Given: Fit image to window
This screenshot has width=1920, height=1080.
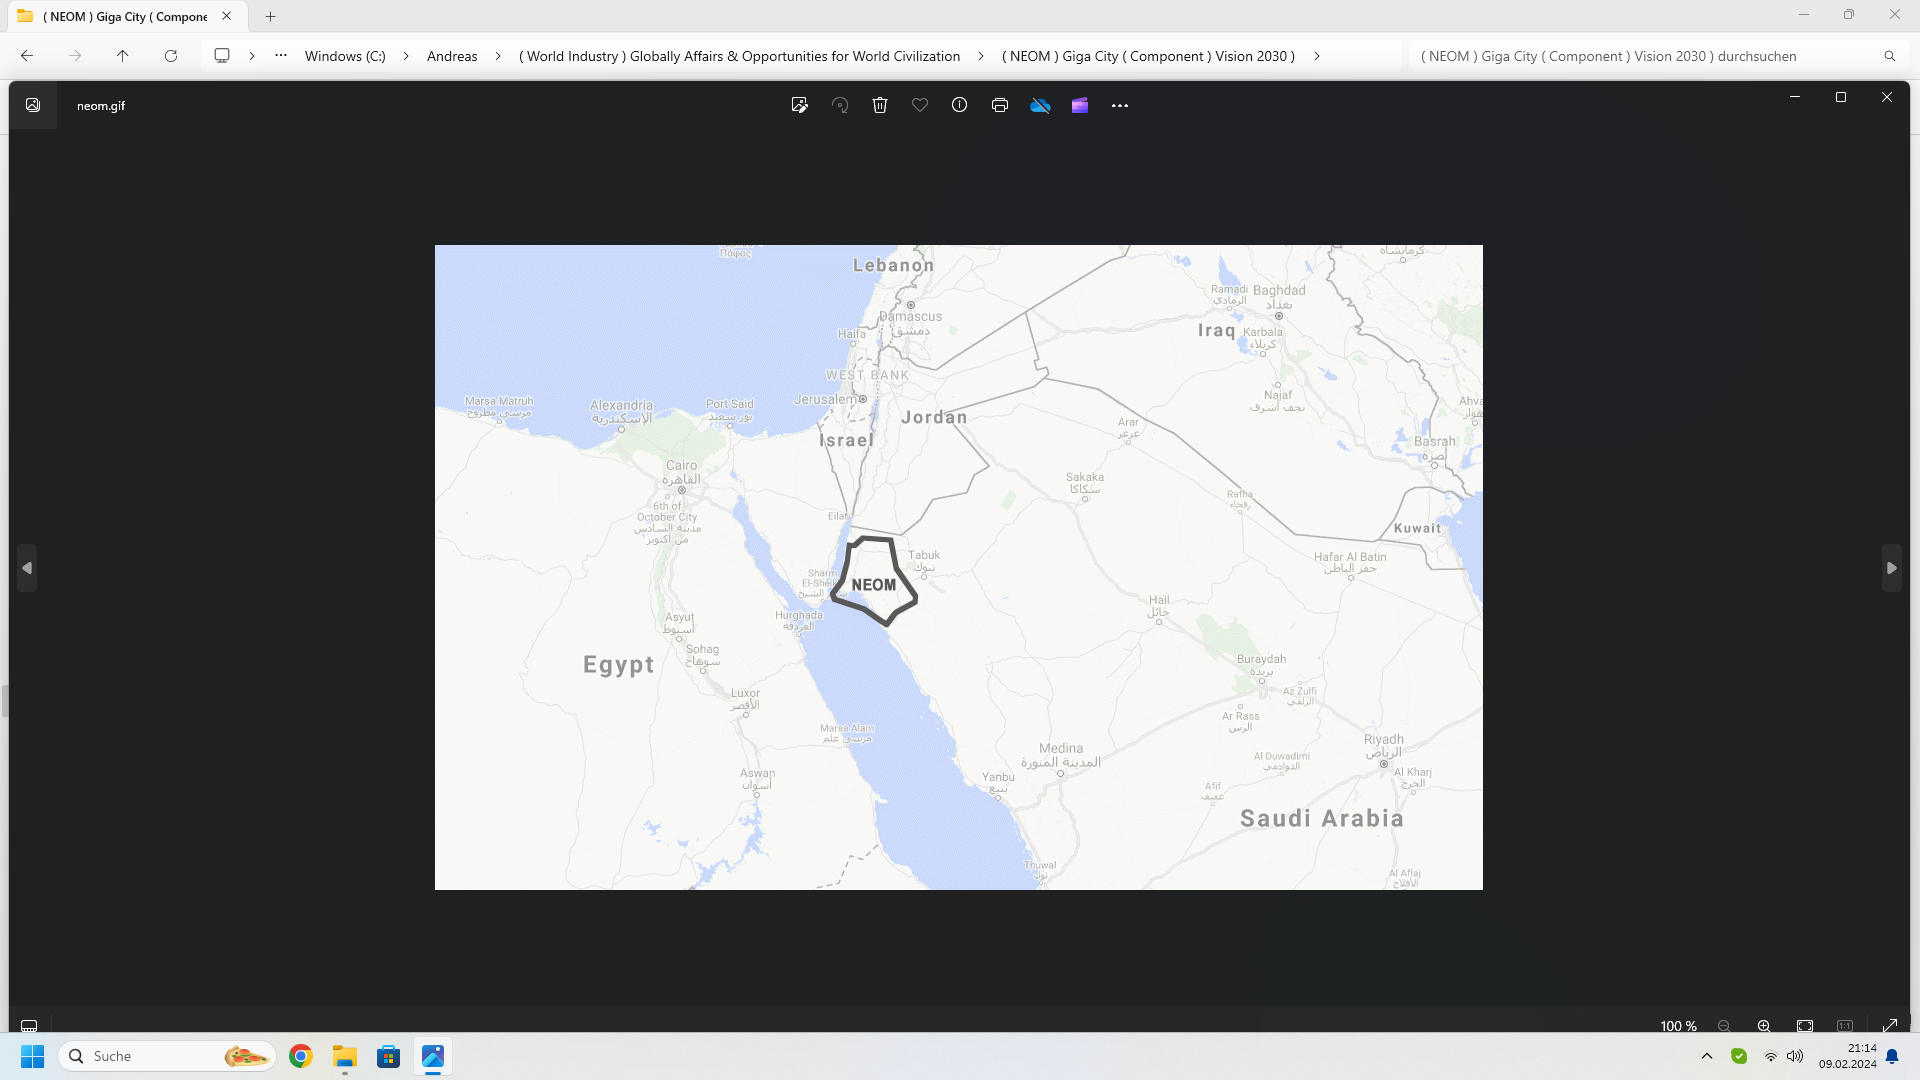Looking at the screenshot, I should point(1805,1026).
